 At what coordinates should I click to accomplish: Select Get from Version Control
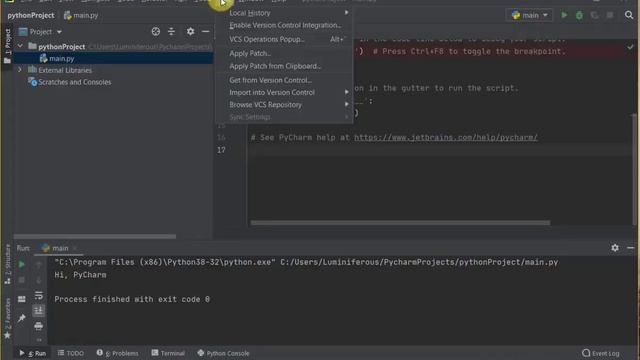point(284,80)
